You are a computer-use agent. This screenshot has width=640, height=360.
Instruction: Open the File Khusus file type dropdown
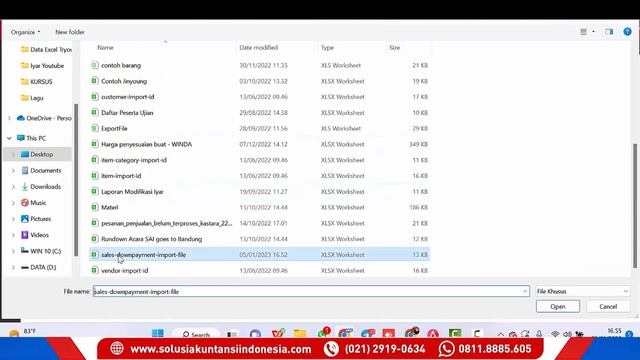583,291
